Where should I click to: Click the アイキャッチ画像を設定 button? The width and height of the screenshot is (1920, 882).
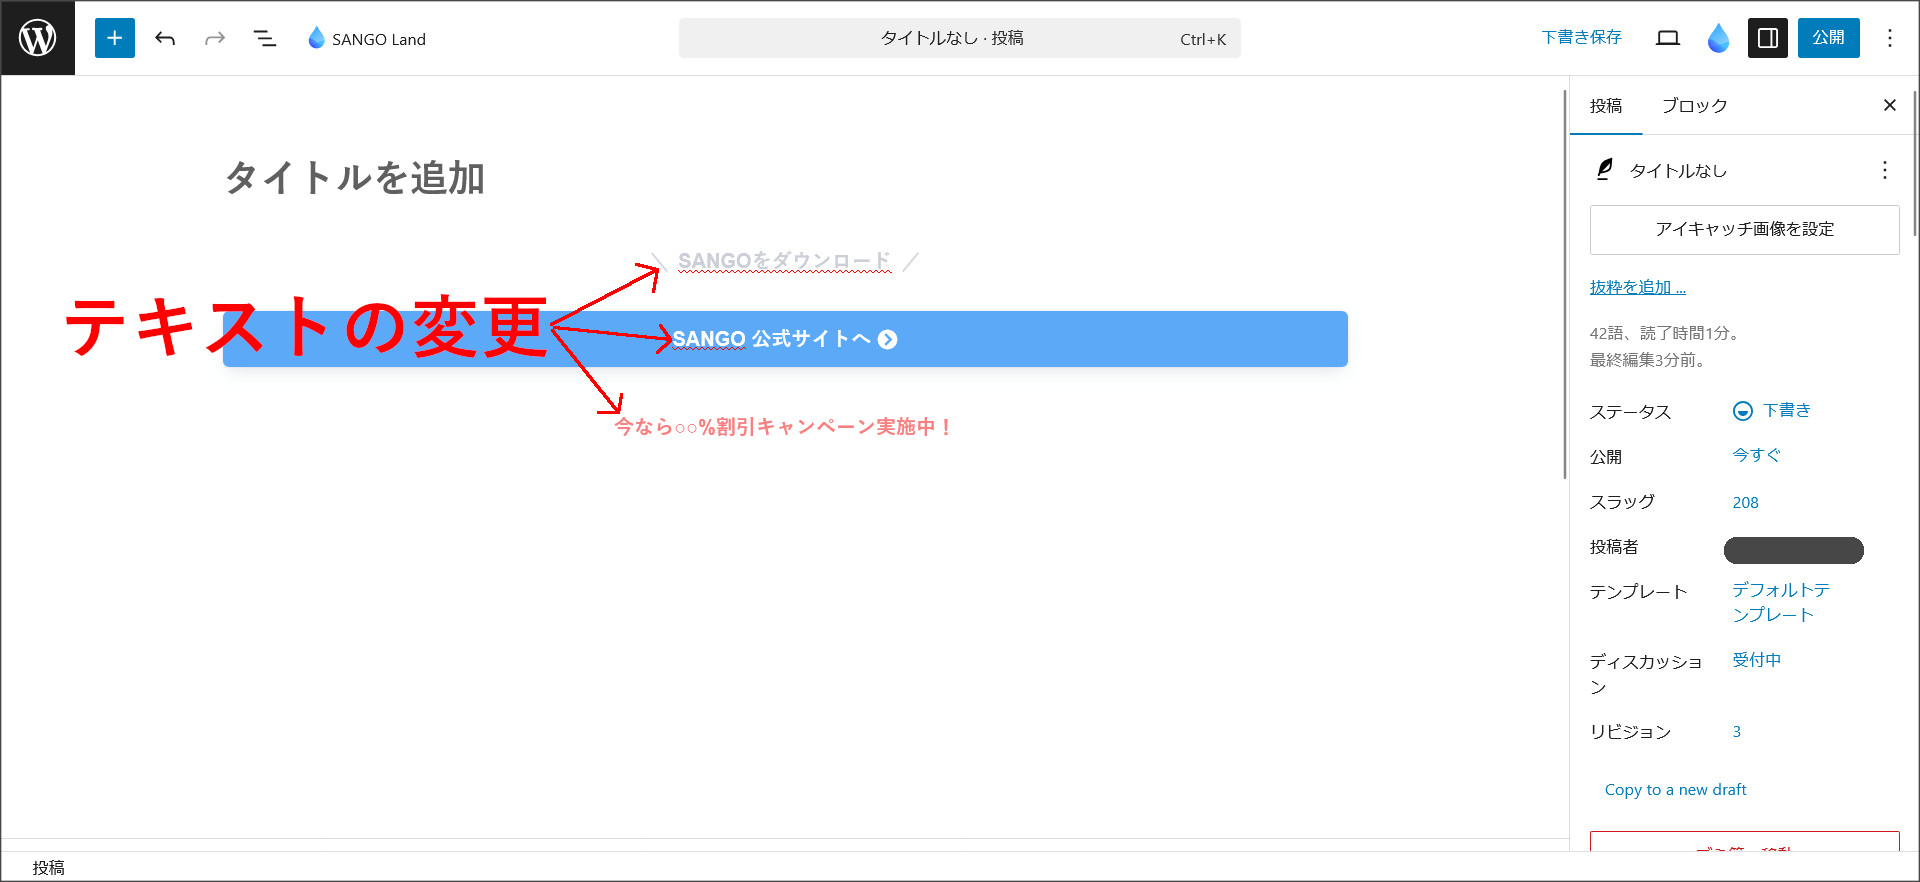(1744, 230)
